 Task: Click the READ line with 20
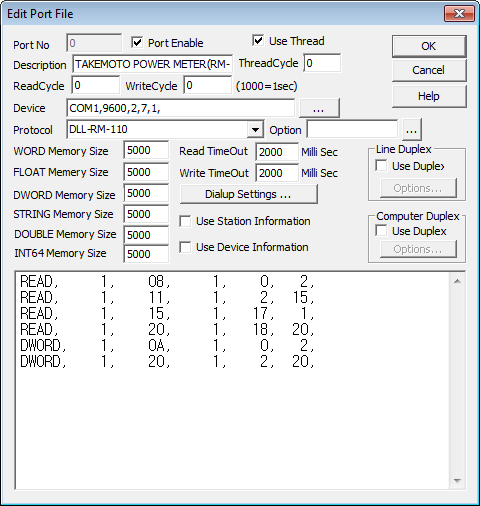point(167,329)
